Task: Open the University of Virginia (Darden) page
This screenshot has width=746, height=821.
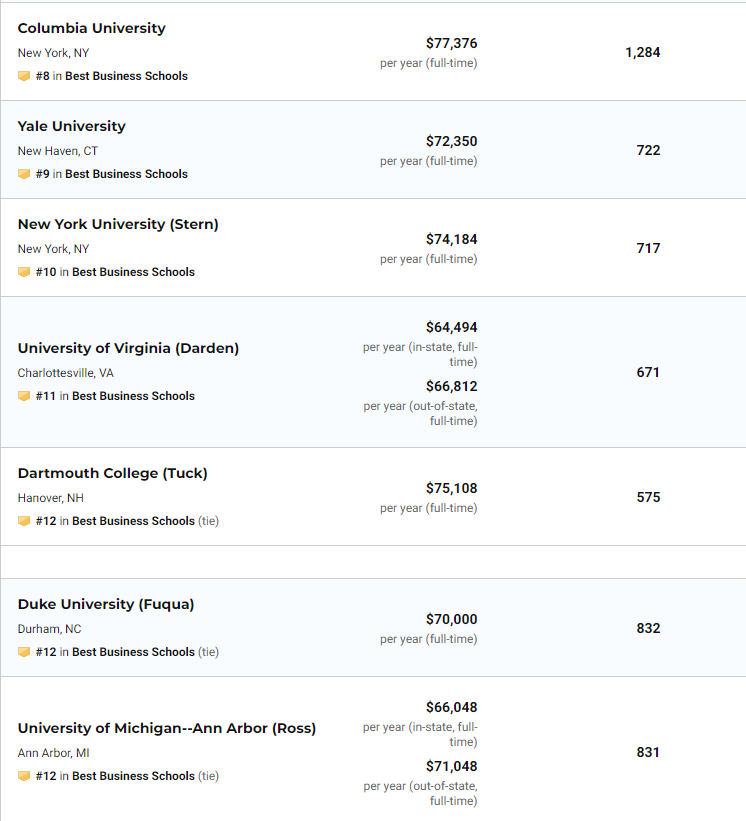Action: coord(128,348)
